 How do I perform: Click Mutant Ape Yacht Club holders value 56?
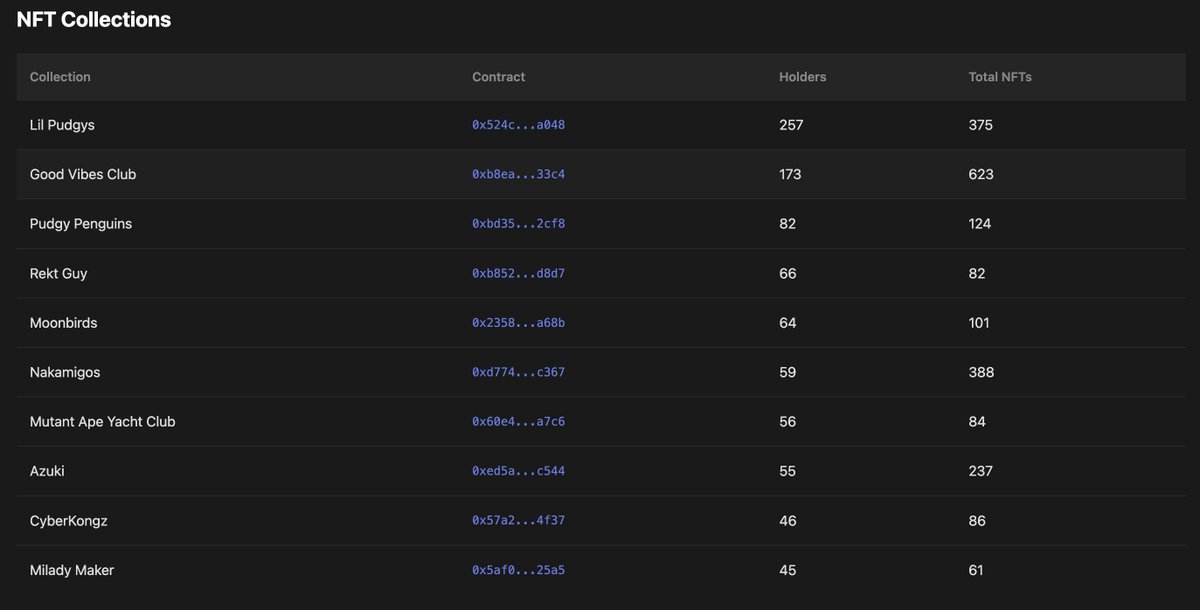click(788, 422)
